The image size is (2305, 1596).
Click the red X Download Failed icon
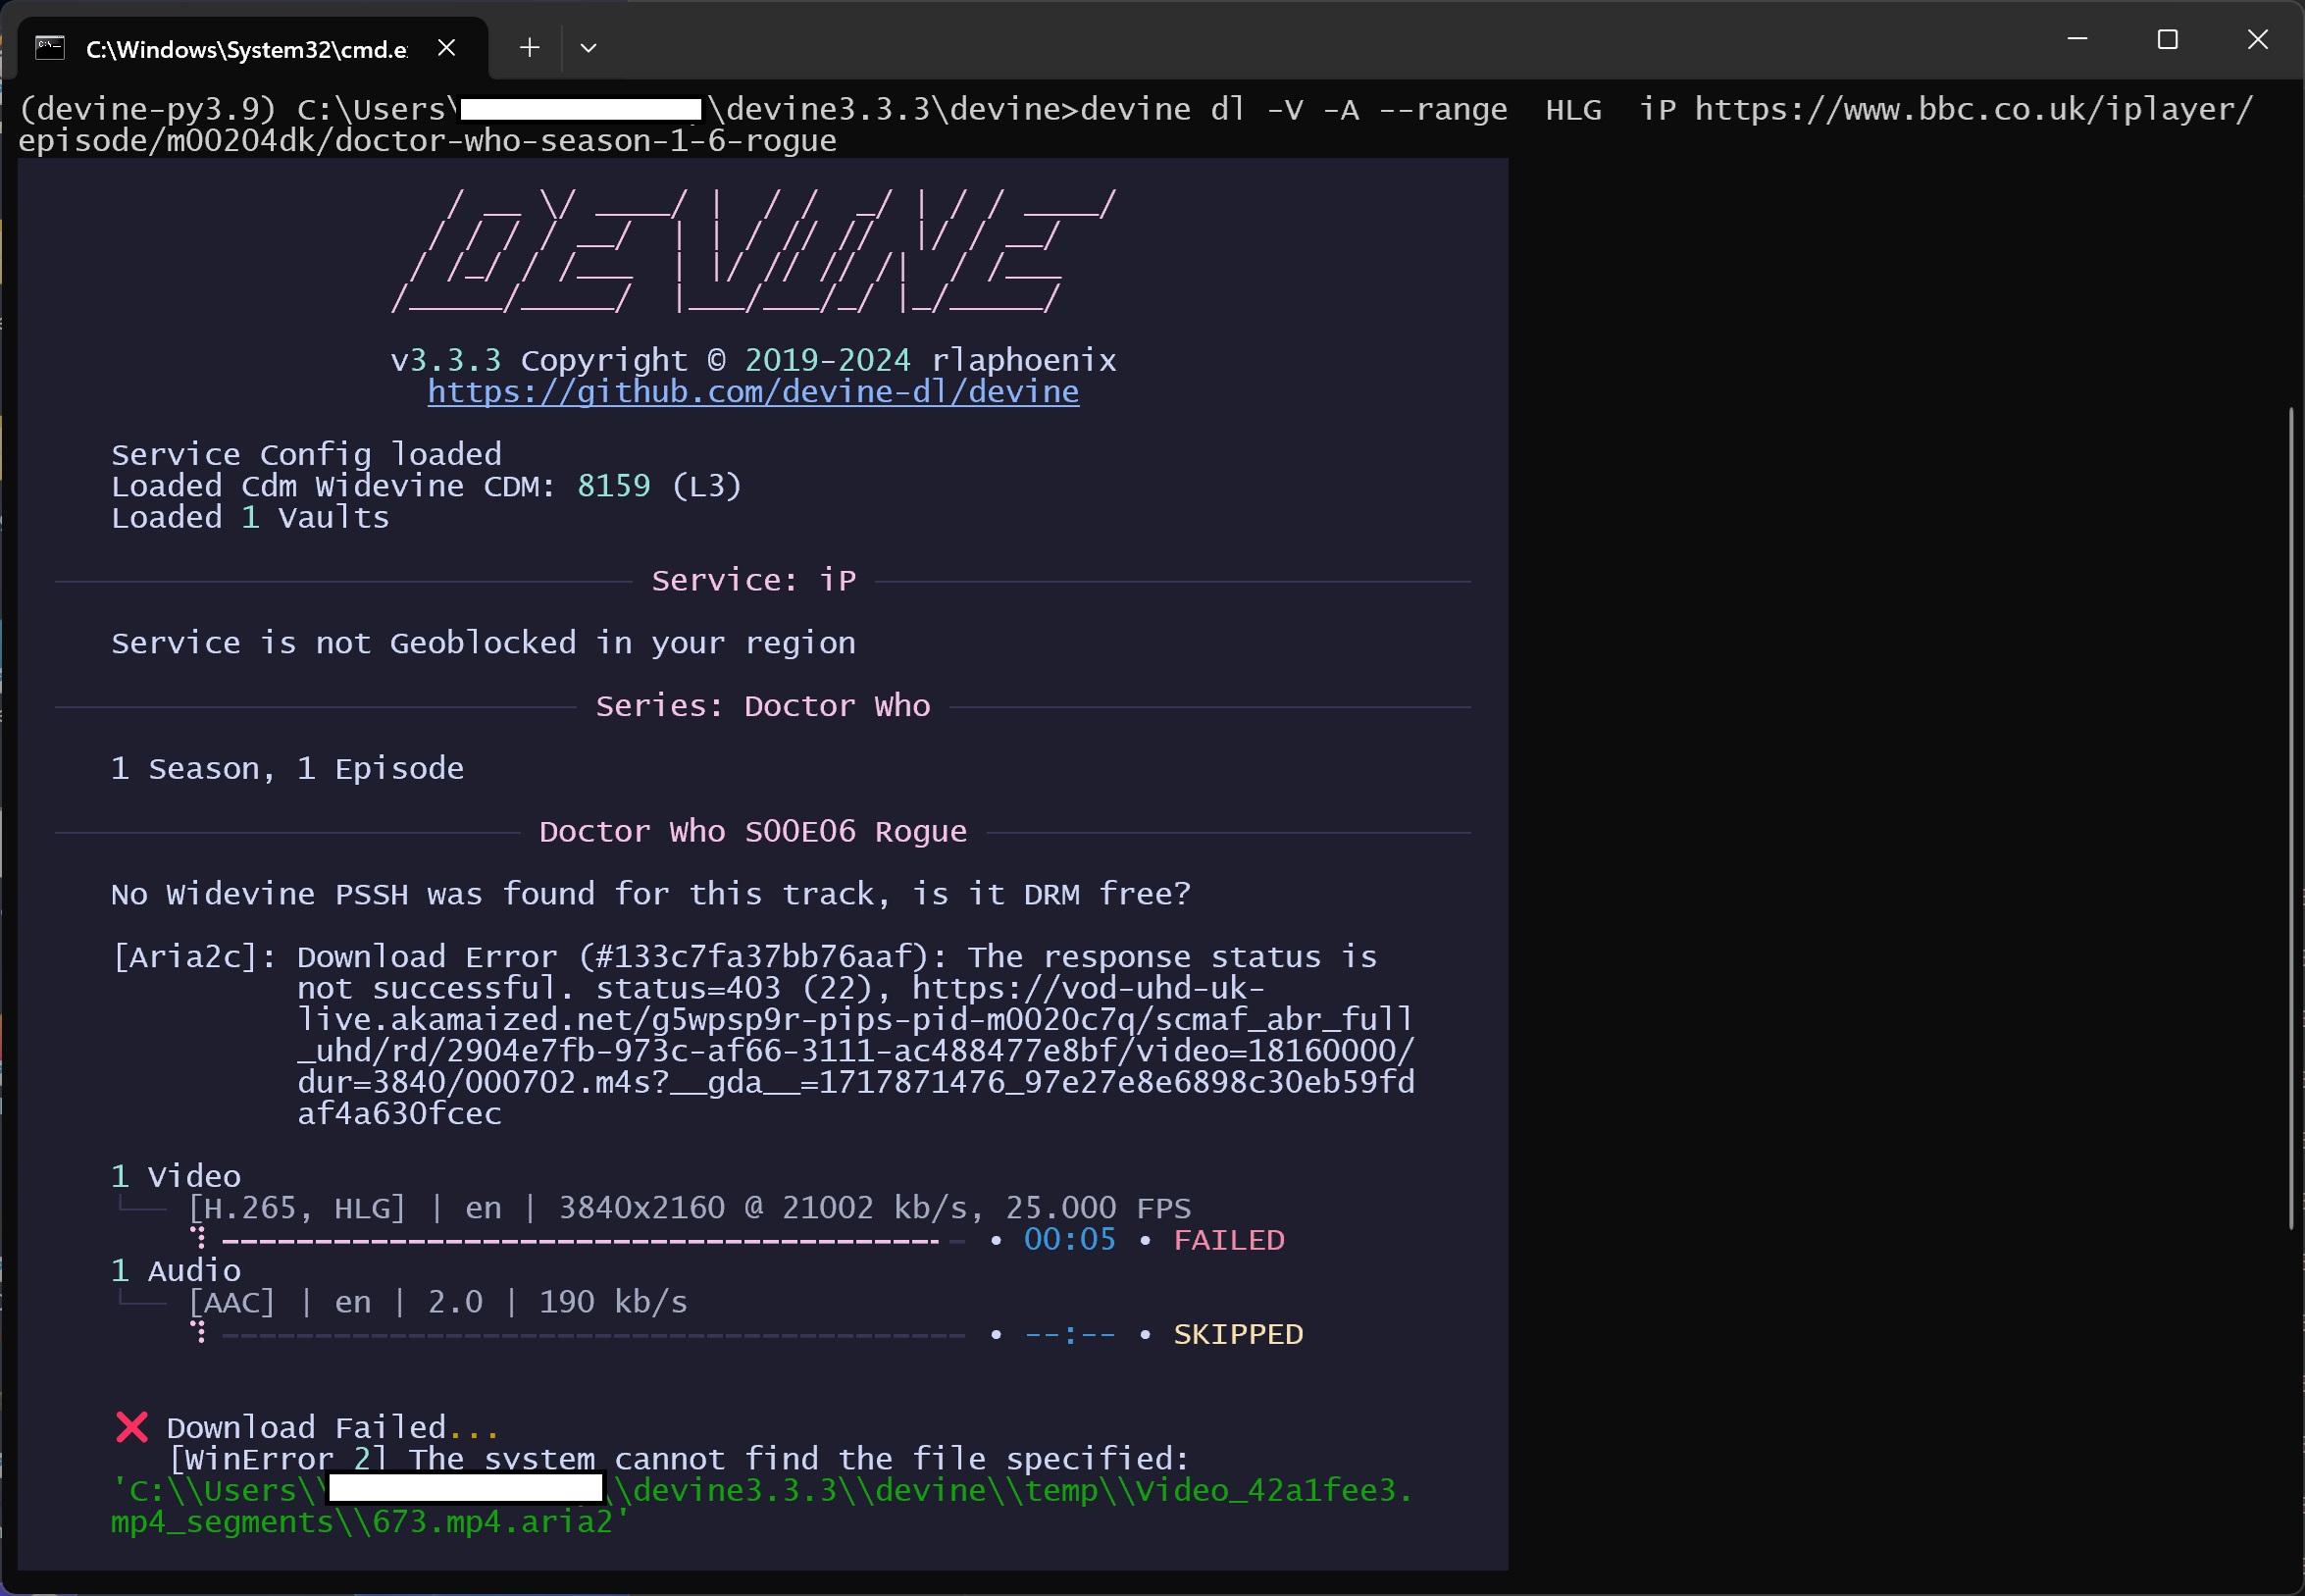132,1427
